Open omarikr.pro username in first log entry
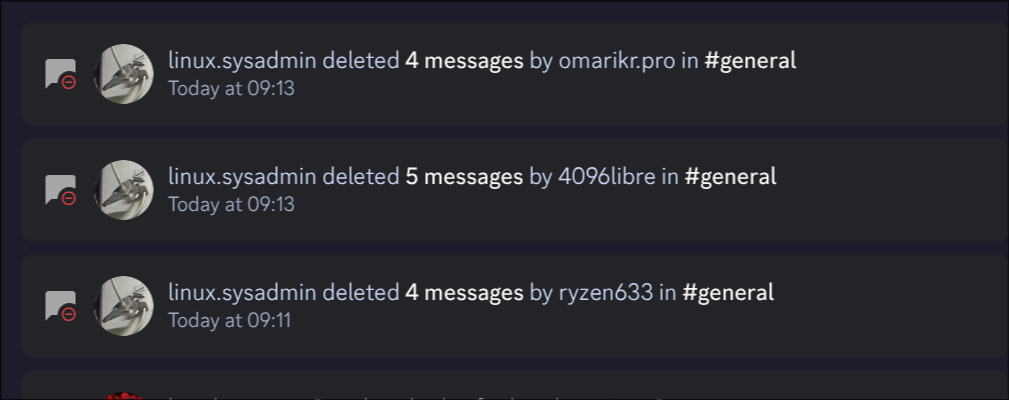This screenshot has height=400, width=1009. click(617, 61)
